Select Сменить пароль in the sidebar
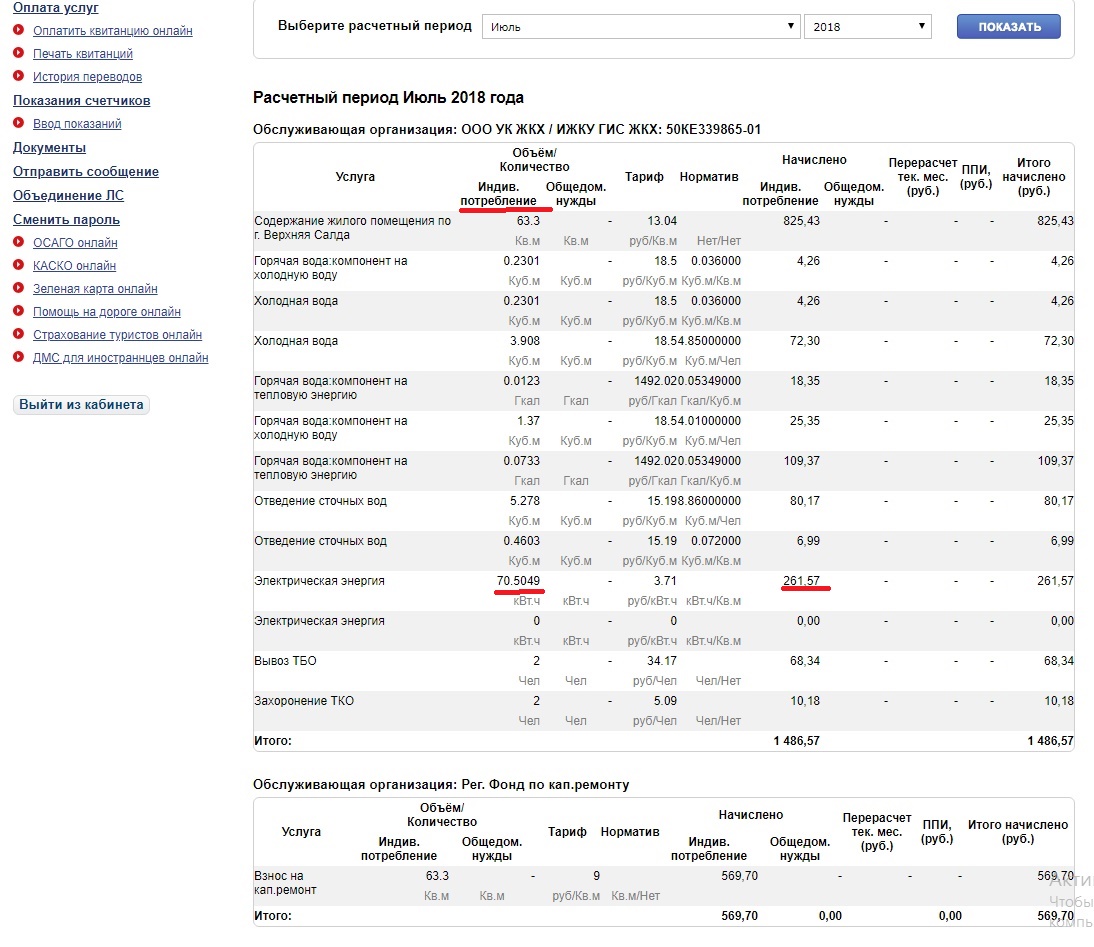 66,219
